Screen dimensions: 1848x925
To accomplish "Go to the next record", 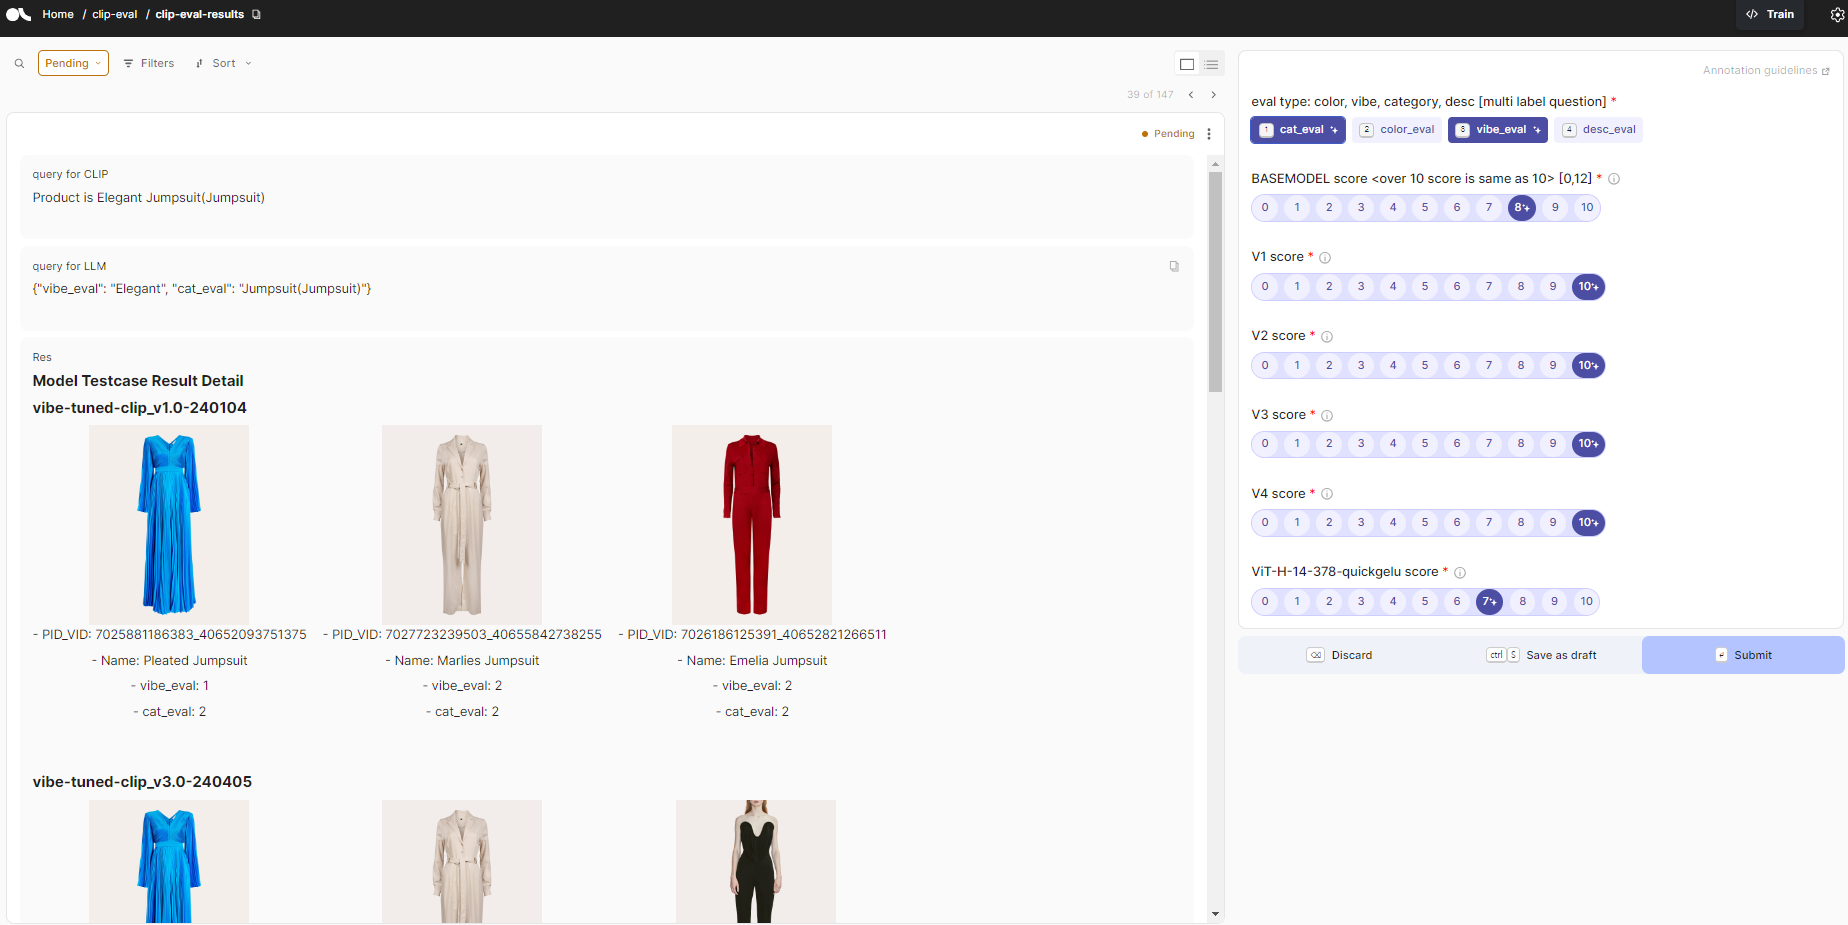I will tap(1214, 95).
